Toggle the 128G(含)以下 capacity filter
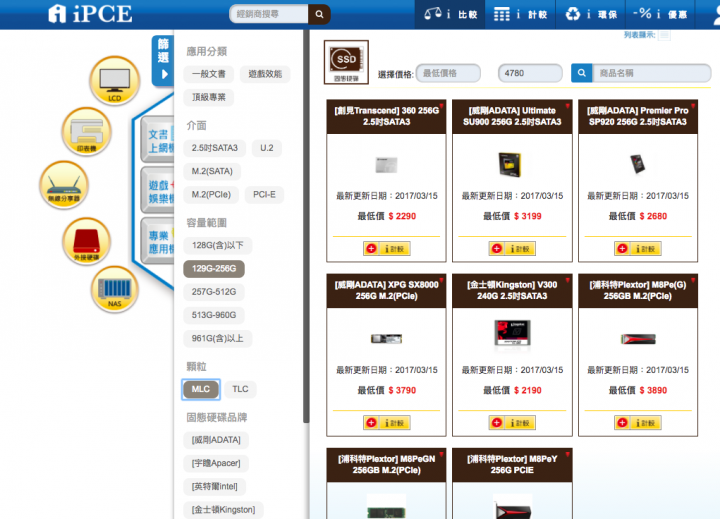 [x=218, y=245]
